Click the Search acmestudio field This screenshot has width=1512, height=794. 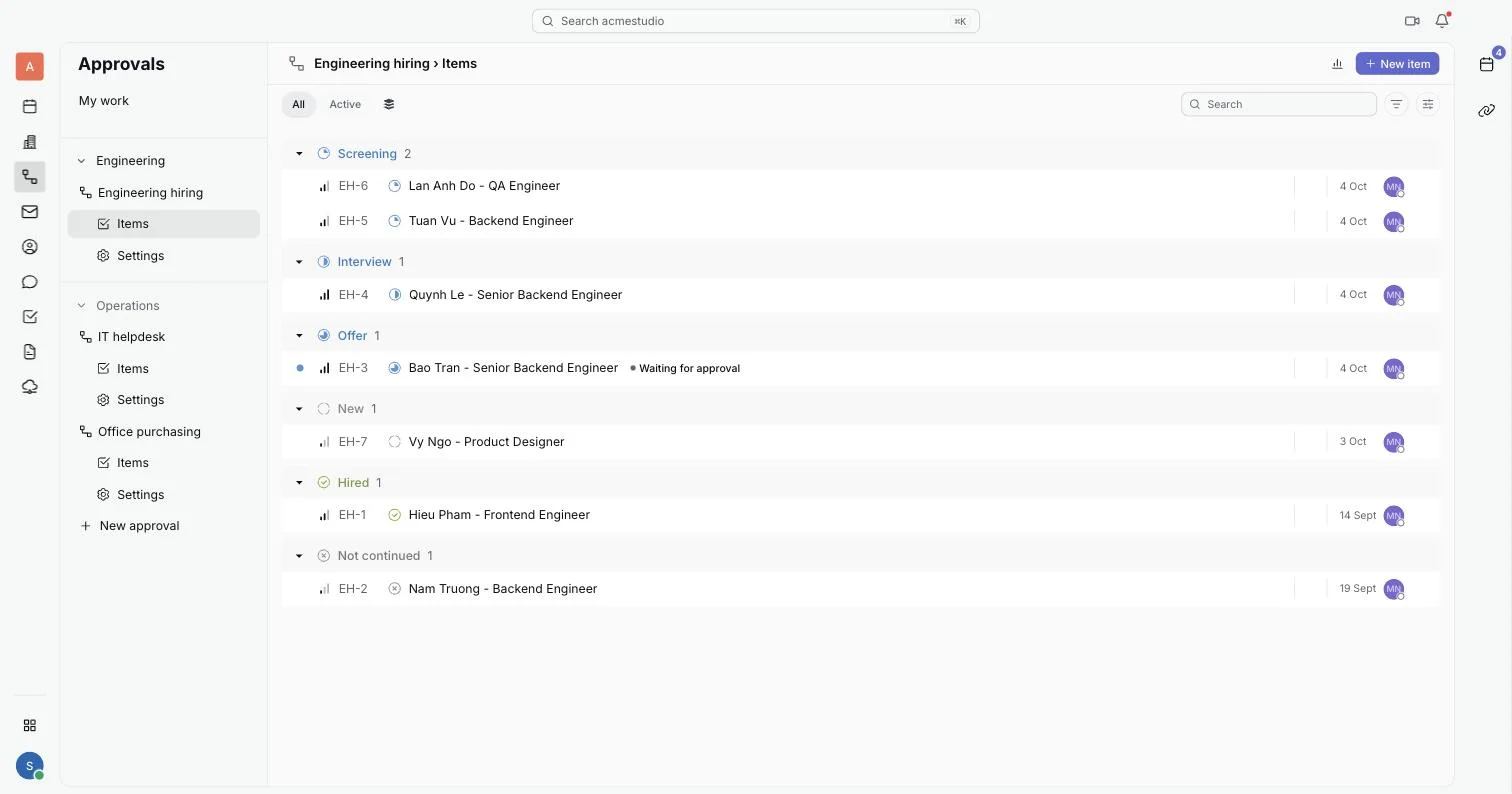755,21
